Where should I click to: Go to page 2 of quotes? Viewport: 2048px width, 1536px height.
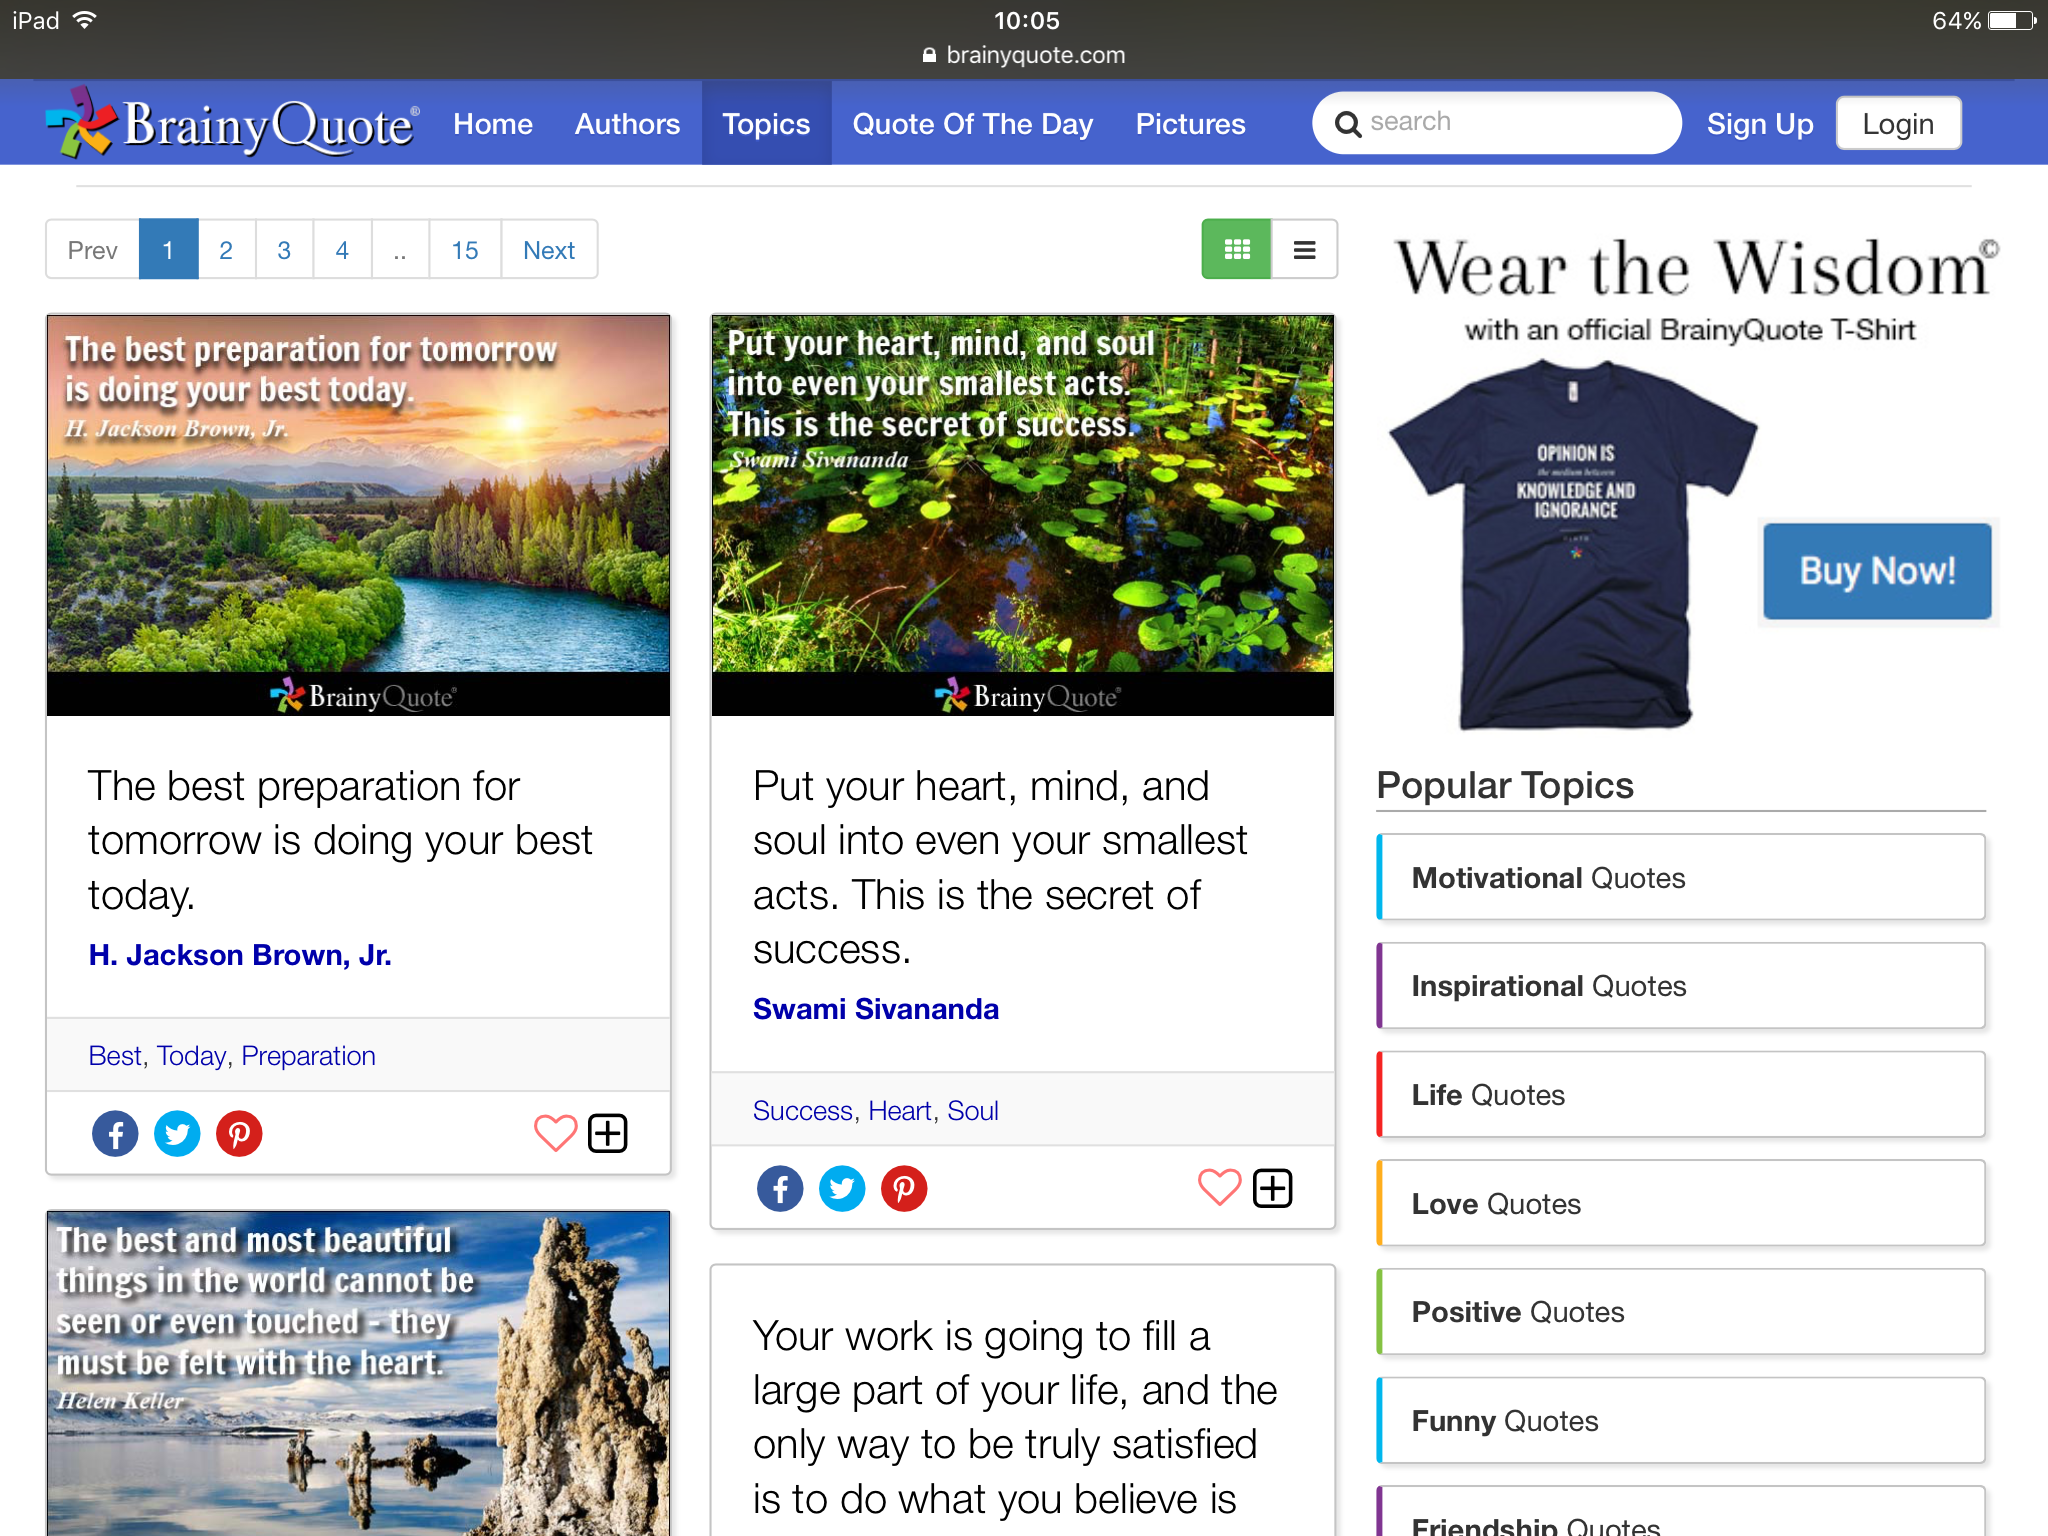coord(226,250)
